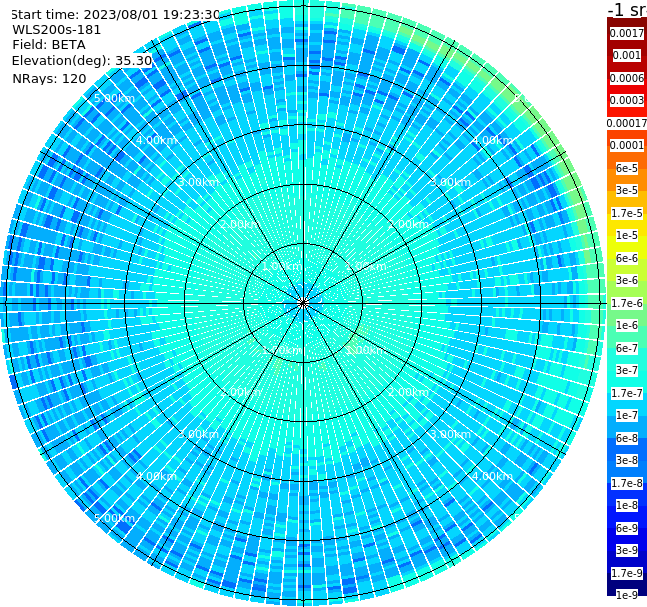Click the 0.0017 colorbar label
The image size is (647, 607).
pyautogui.click(x=627, y=33)
